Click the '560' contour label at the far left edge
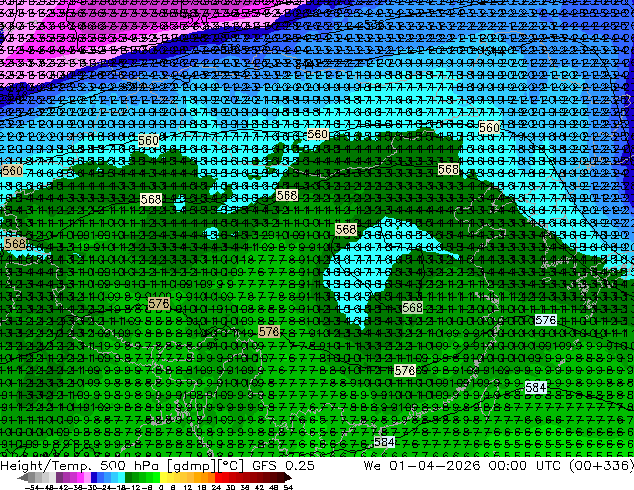634x490 pixels. tap(12, 171)
